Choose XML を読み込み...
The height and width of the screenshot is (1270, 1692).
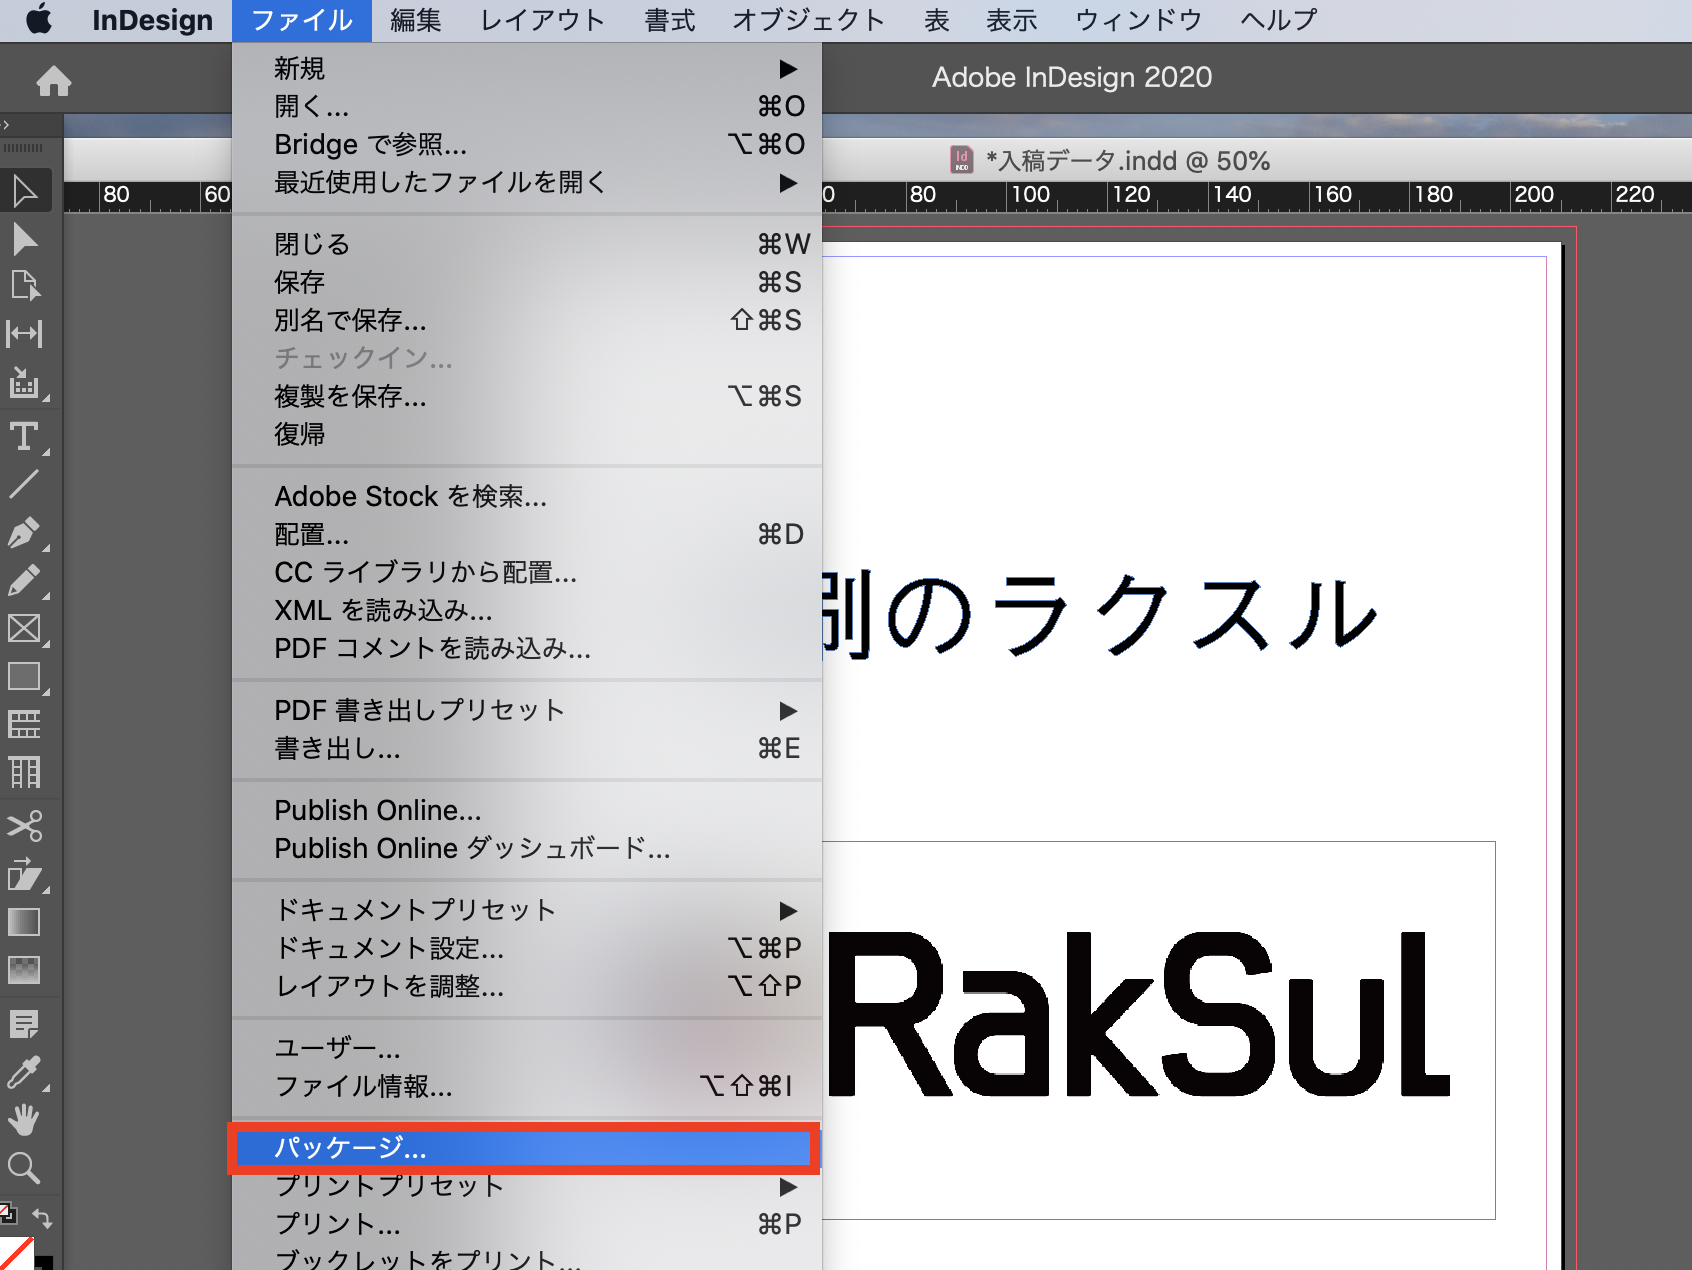pos(527,610)
